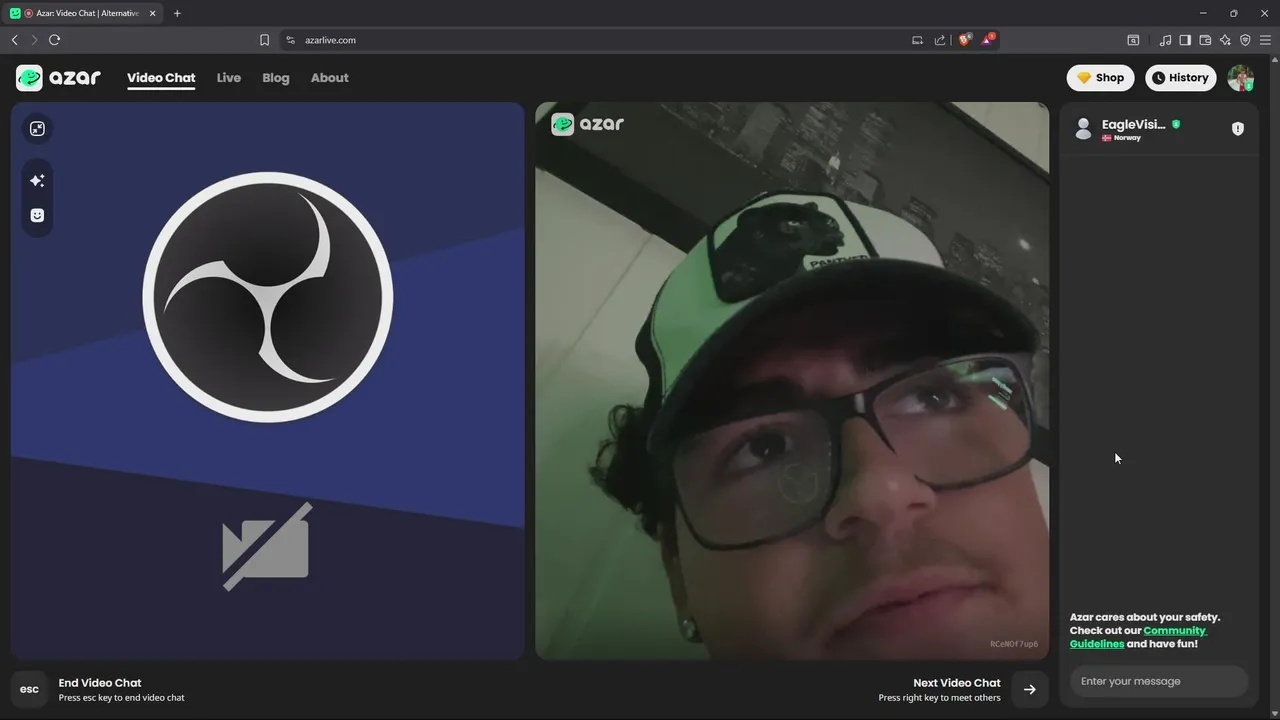The image size is (1280, 720).
Task: Open the Brave VPN shield icon
Action: (1245, 40)
